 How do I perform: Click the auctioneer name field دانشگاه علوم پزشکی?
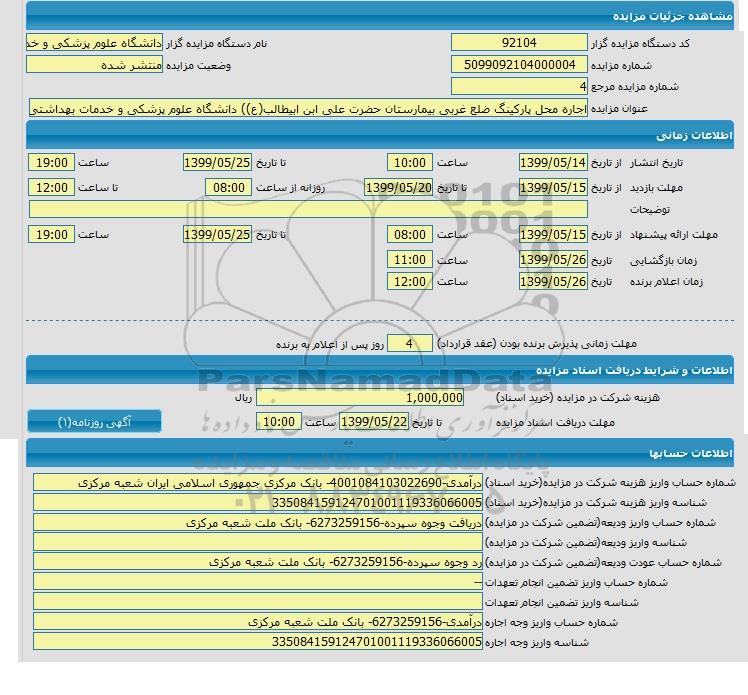(x=94, y=43)
